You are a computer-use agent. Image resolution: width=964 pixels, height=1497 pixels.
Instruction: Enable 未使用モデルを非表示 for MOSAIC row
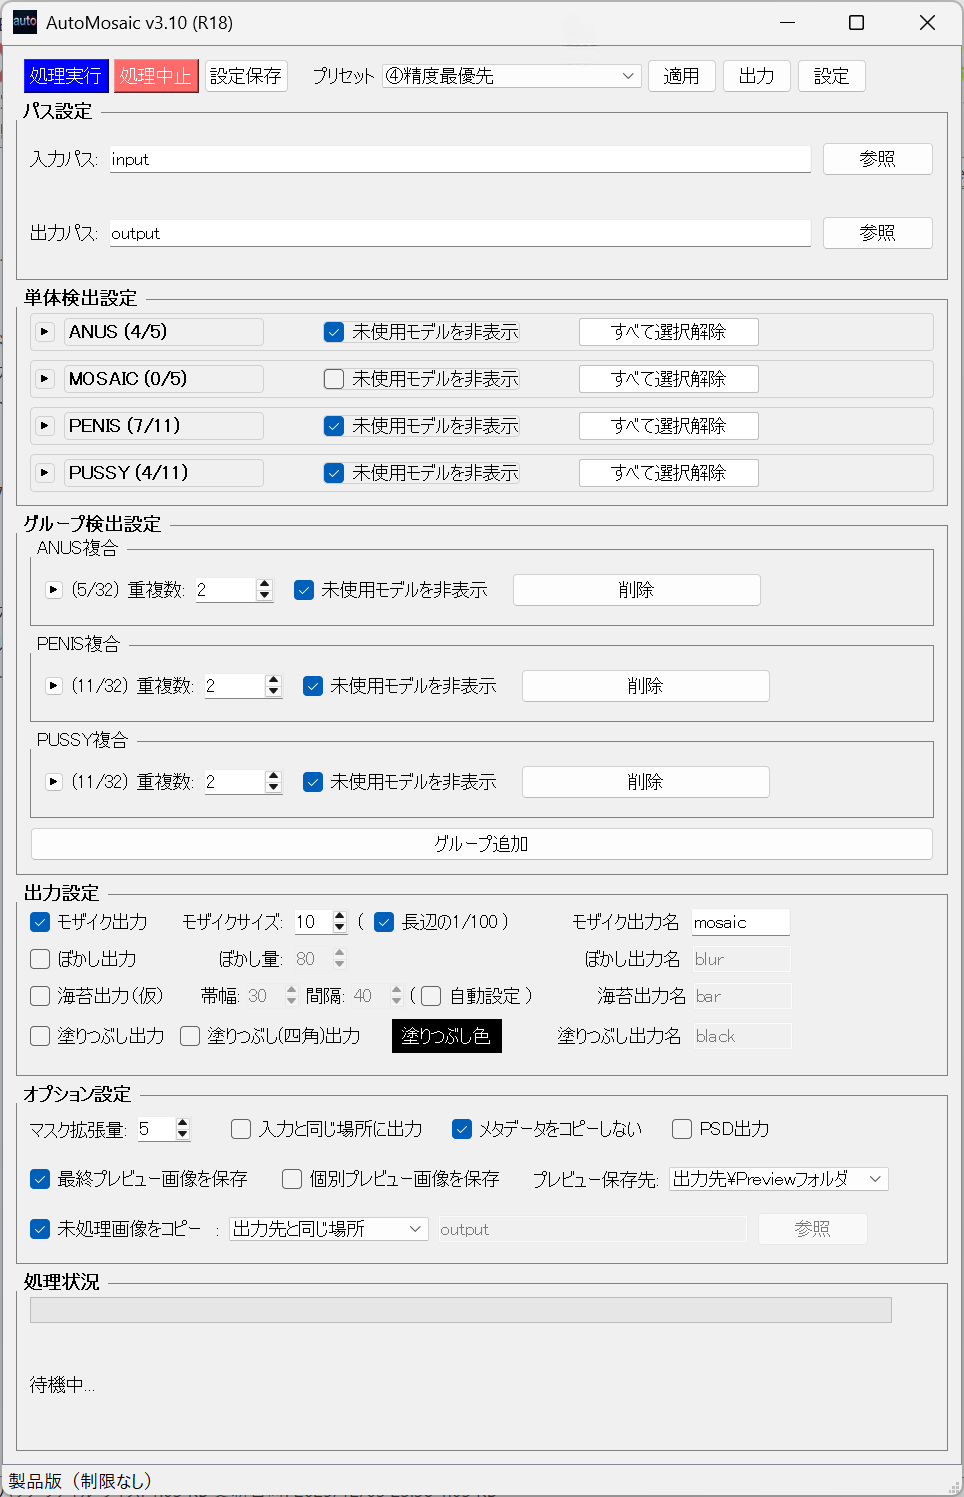click(x=334, y=379)
